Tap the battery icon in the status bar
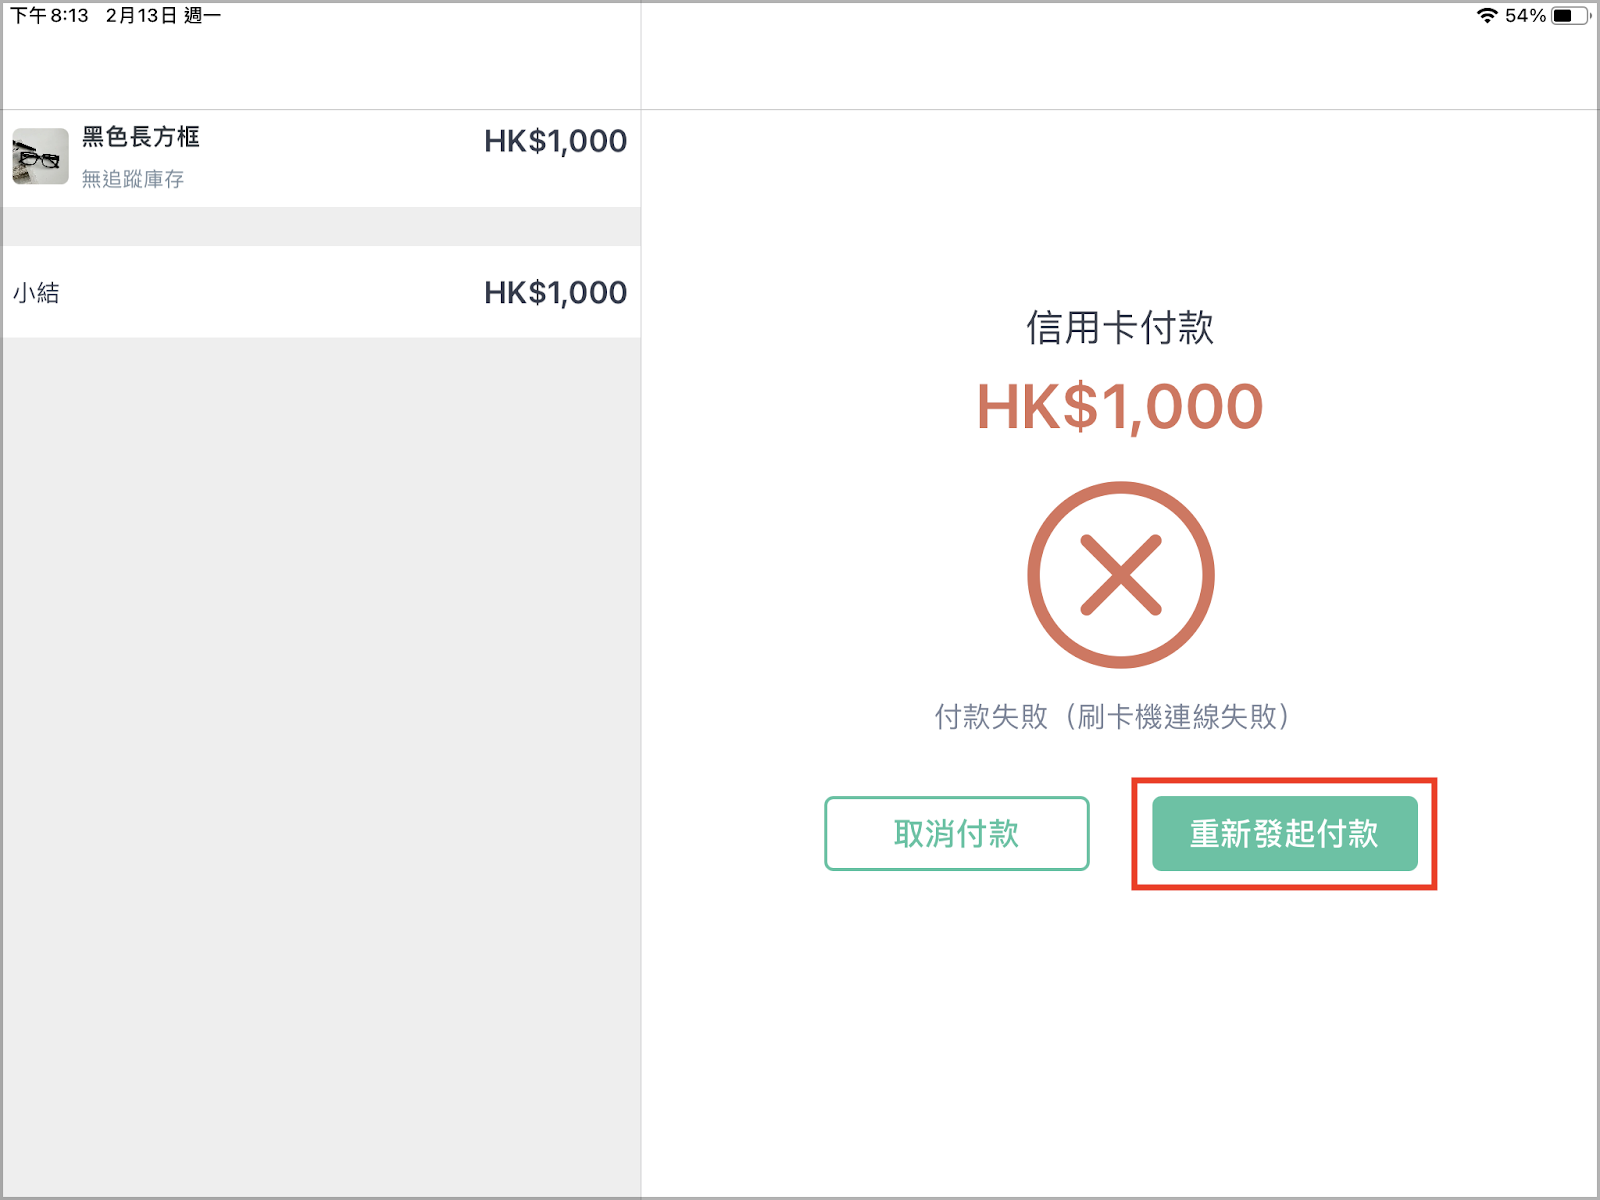1600x1200 pixels. pyautogui.click(x=1570, y=15)
